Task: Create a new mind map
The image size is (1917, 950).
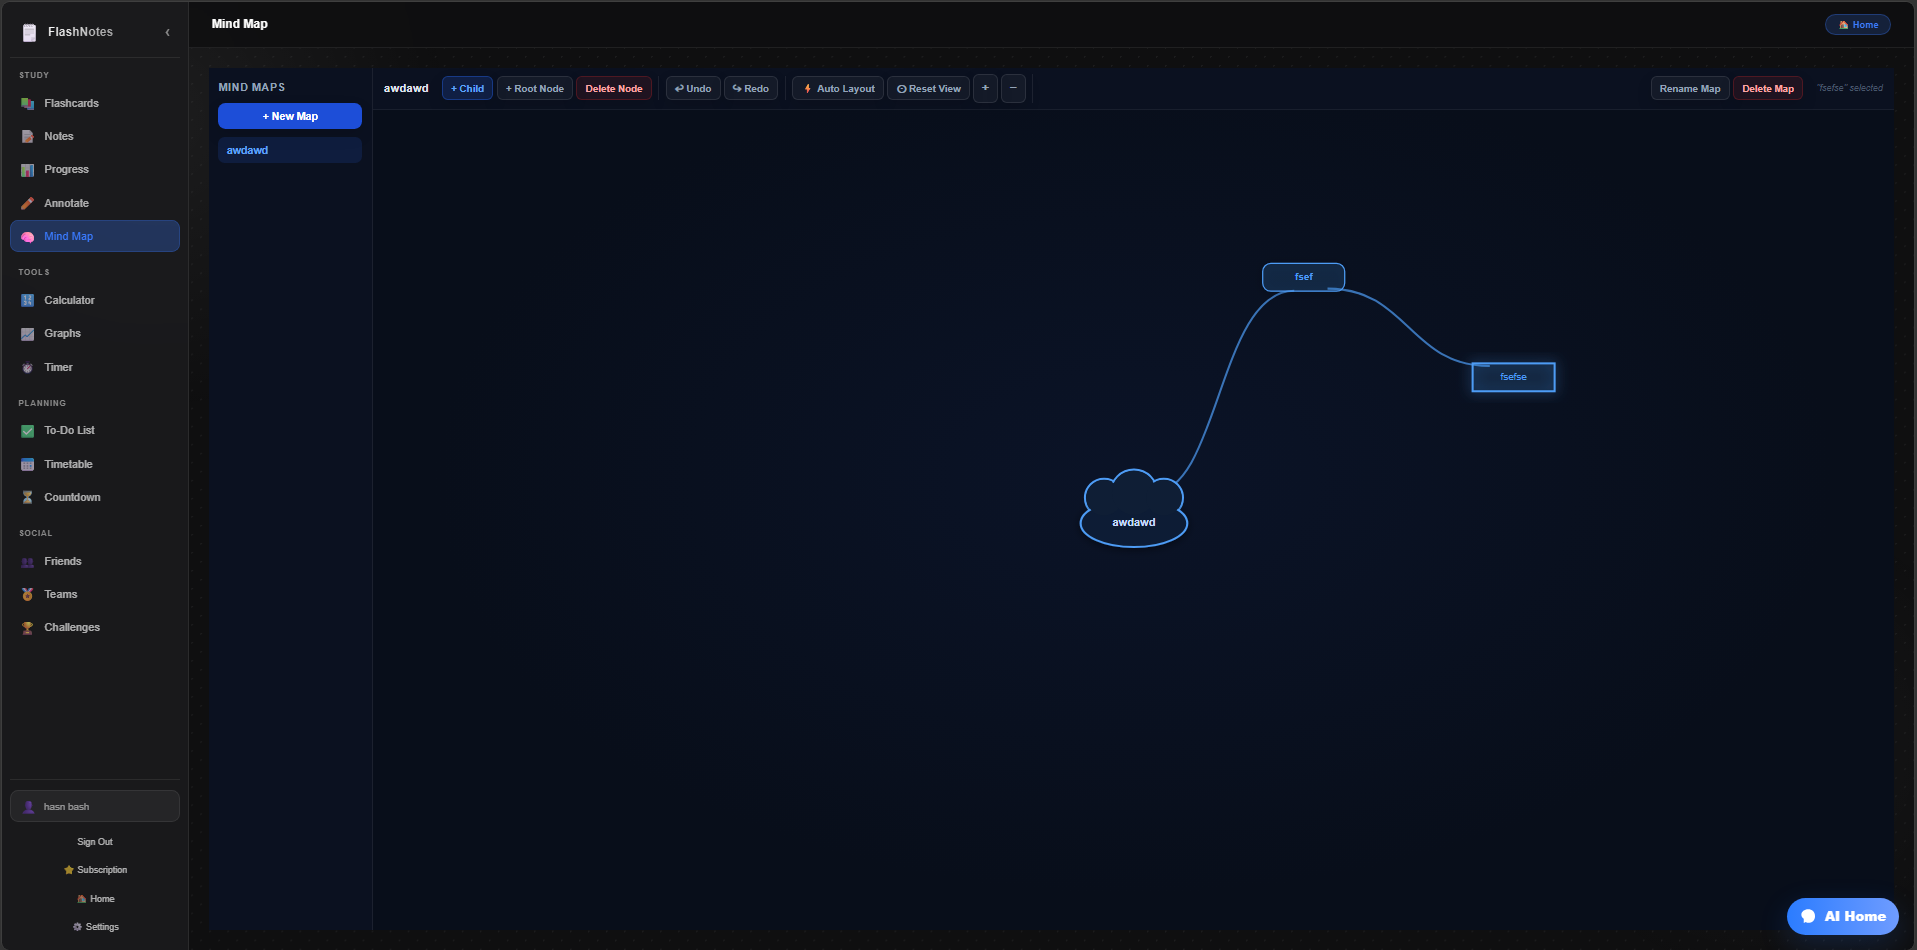Action: click(x=290, y=116)
